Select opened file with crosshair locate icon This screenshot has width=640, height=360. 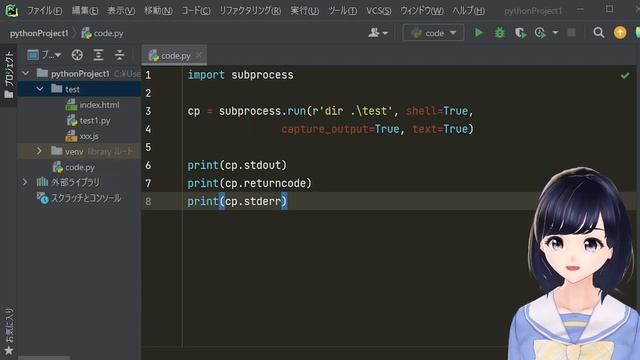(77, 55)
